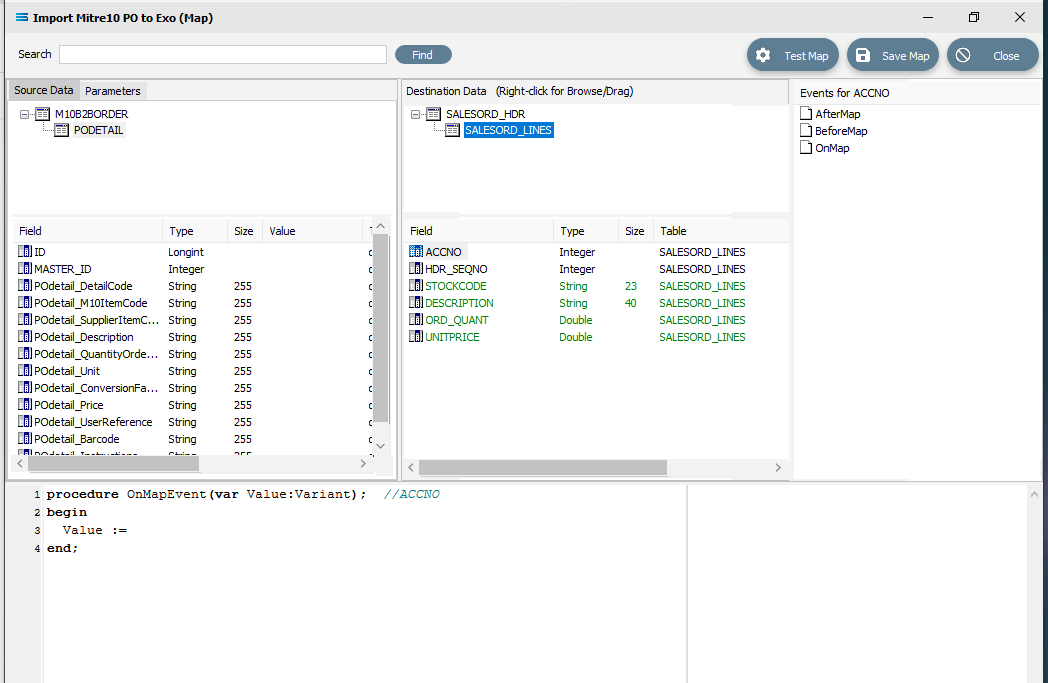Click the gear icon on Test Map
This screenshot has width=1048, height=683.
tap(763, 55)
